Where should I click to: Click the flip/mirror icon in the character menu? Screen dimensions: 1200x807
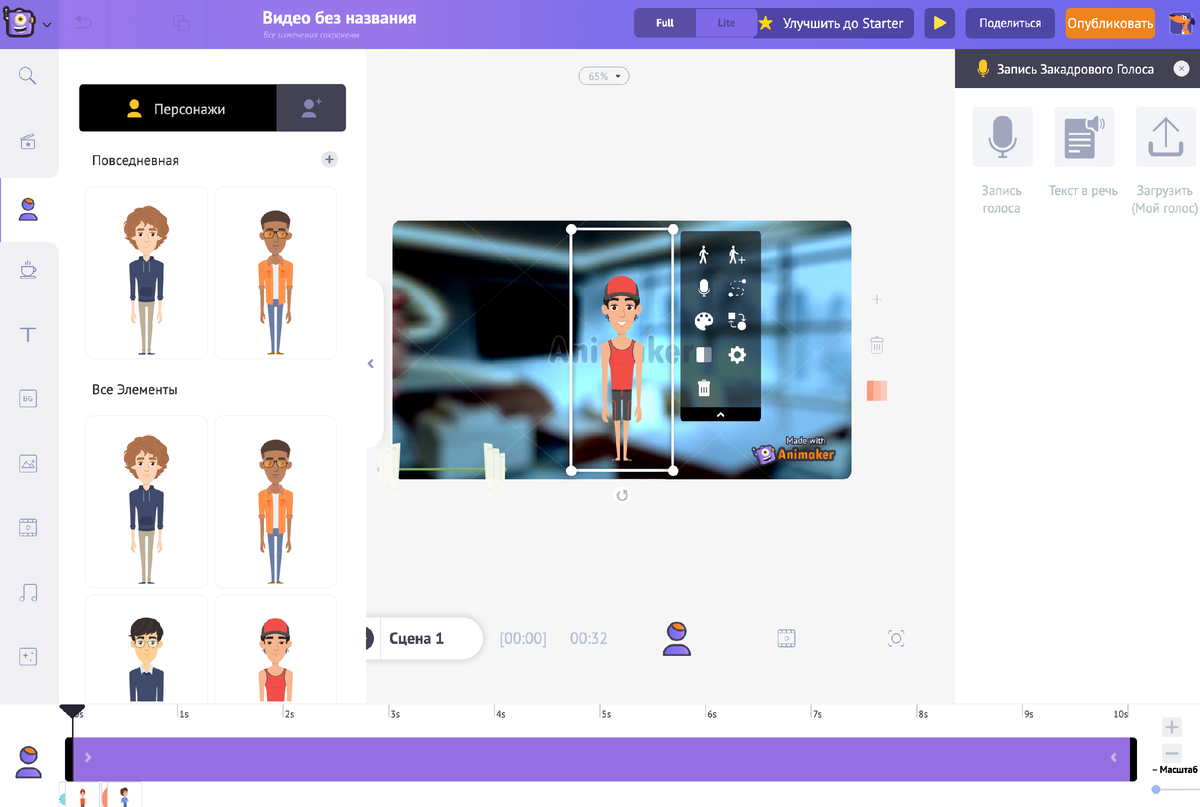(x=704, y=354)
